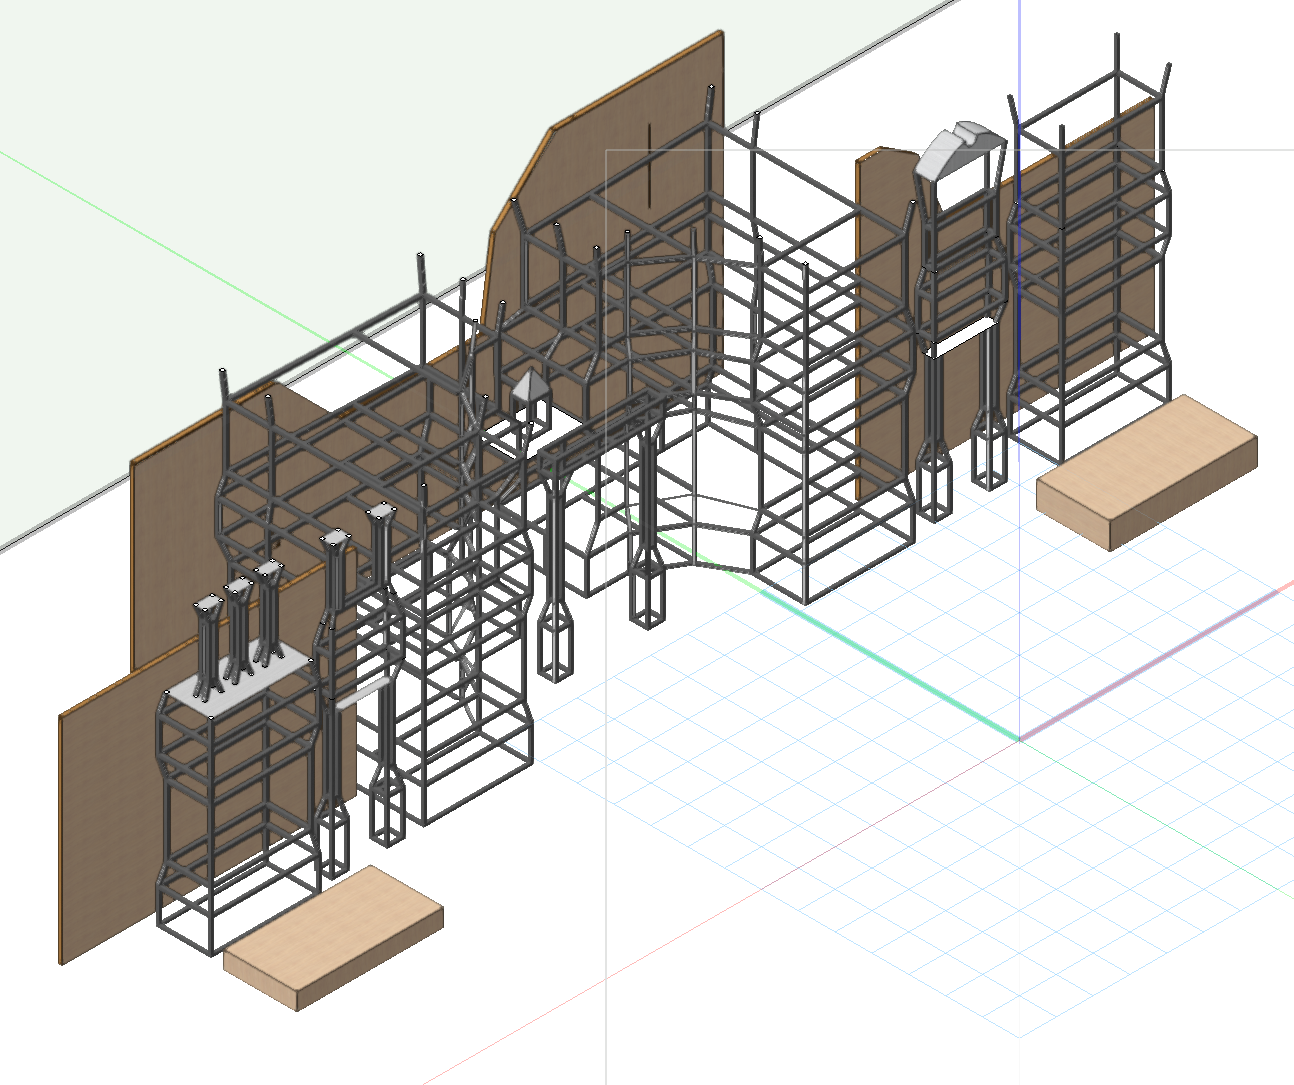
Task: Select the small gray house-shaped cap in center
Action: [529, 386]
